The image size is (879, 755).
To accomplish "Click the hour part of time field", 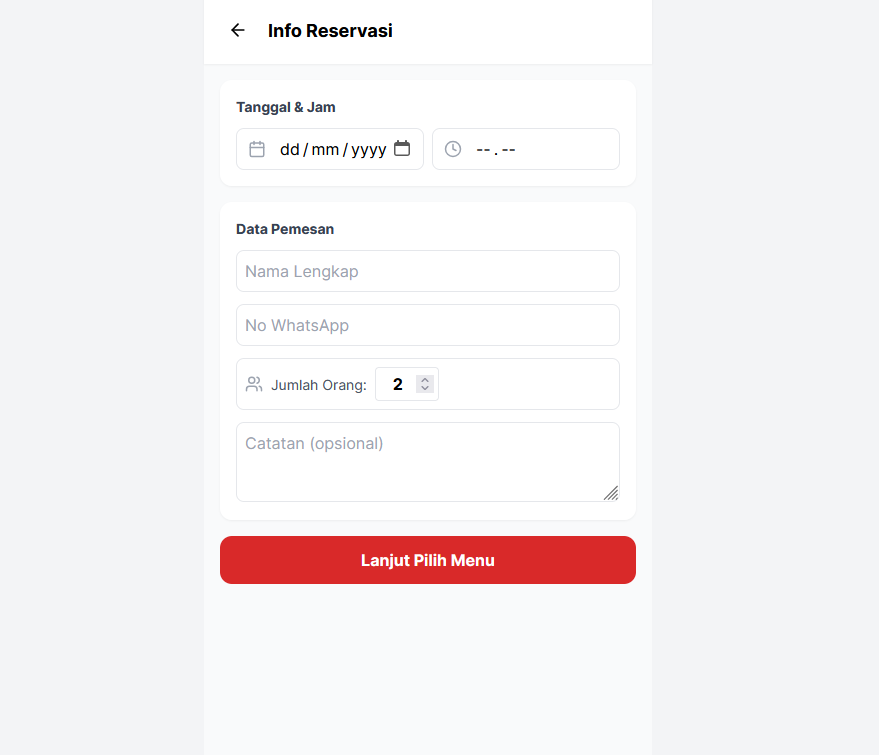I will 484,149.
